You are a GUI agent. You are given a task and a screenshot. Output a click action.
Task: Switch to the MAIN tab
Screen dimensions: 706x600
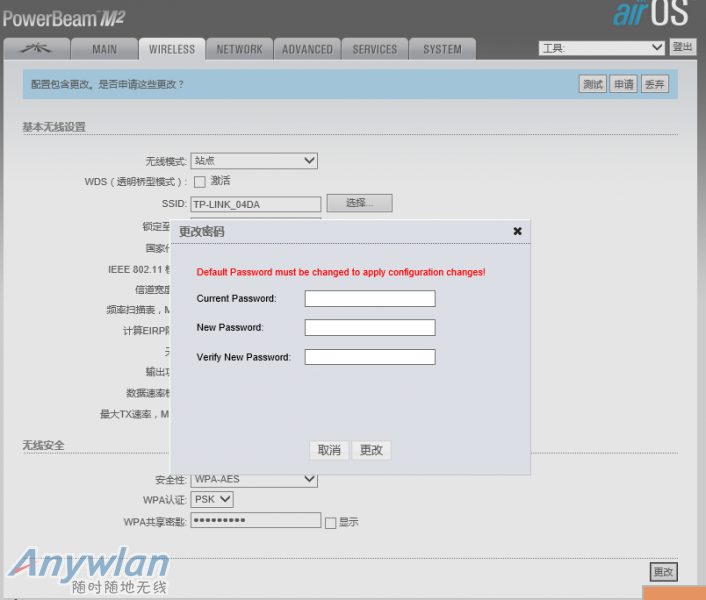click(104, 49)
